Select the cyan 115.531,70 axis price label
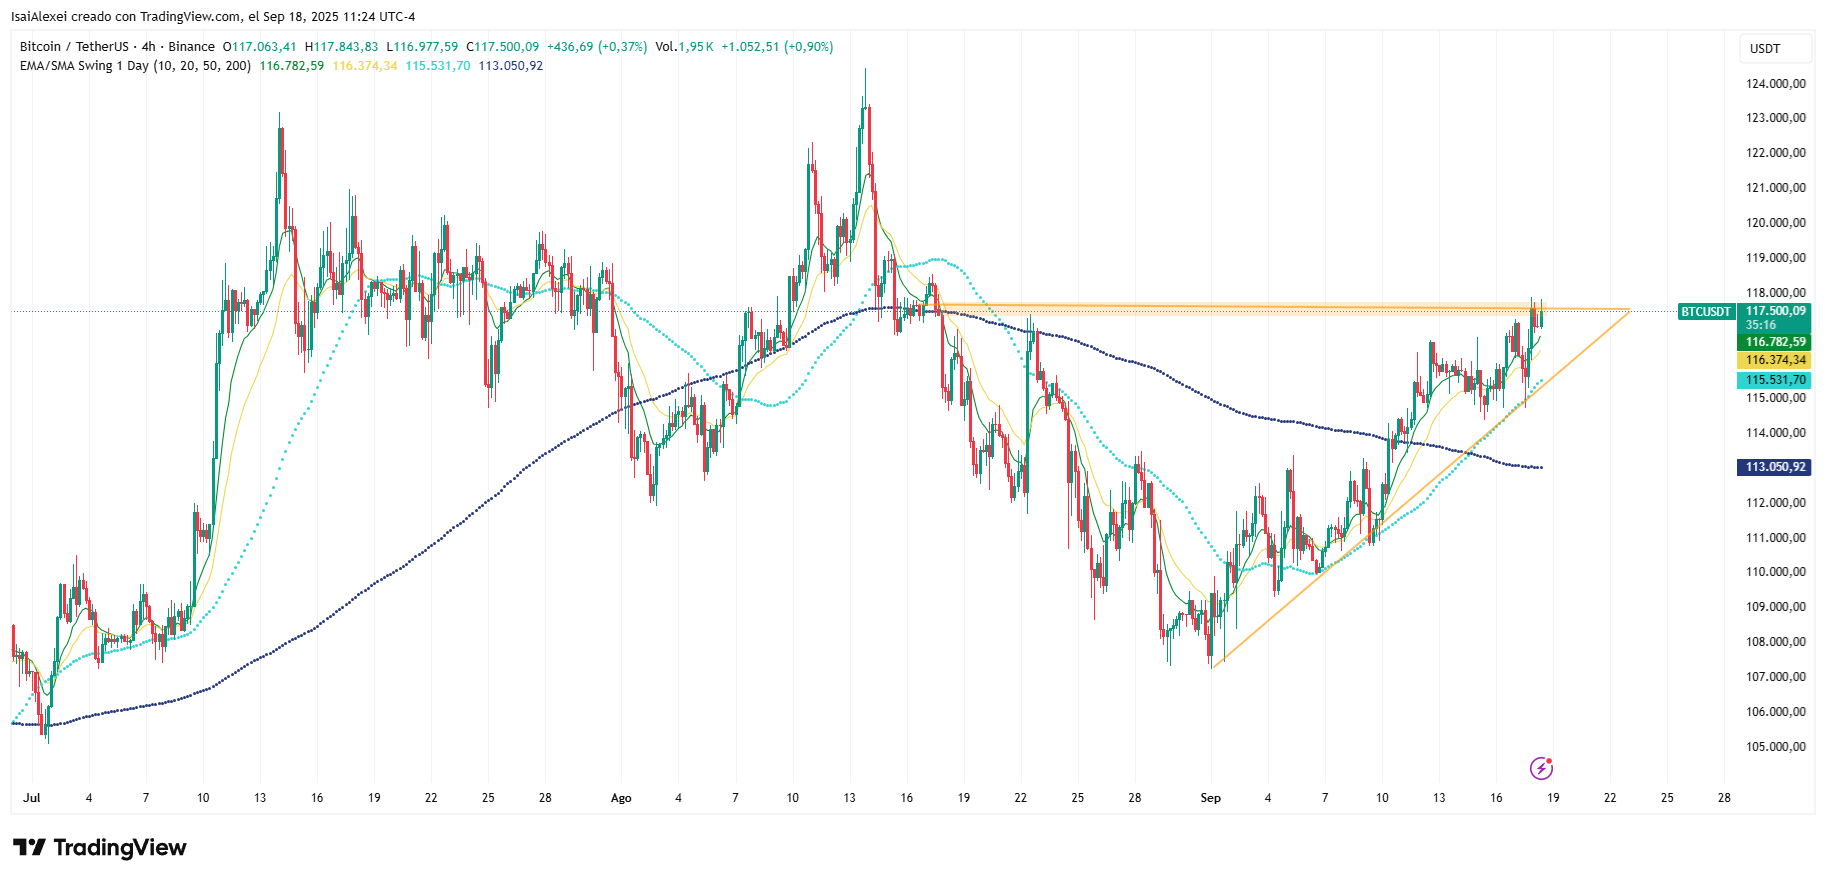 (1775, 380)
